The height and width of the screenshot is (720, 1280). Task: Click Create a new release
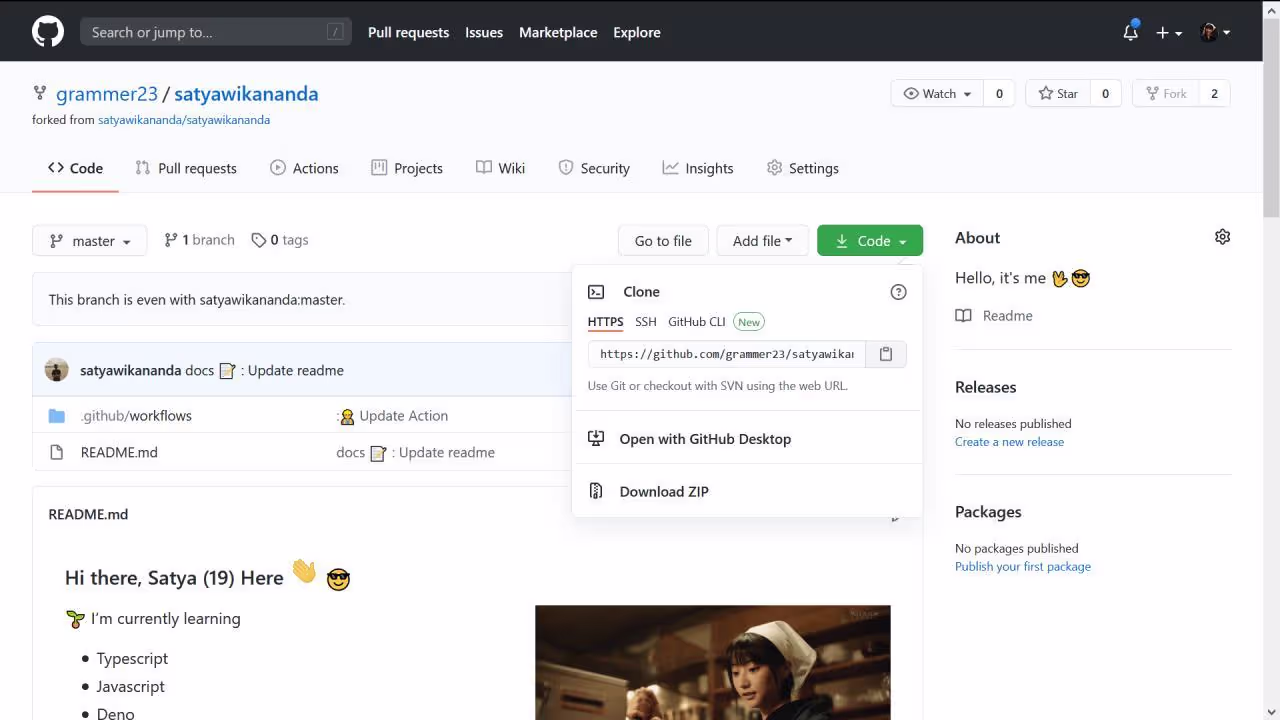click(x=1009, y=442)
